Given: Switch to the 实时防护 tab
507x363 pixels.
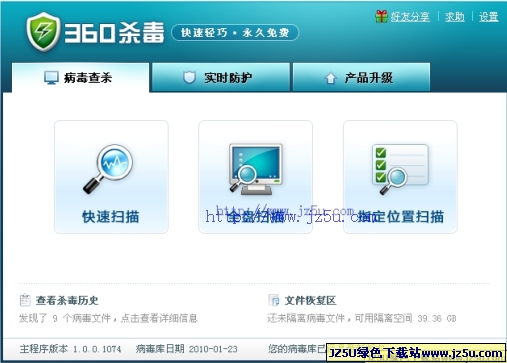Looking at the screenshot, I should 221,77.
